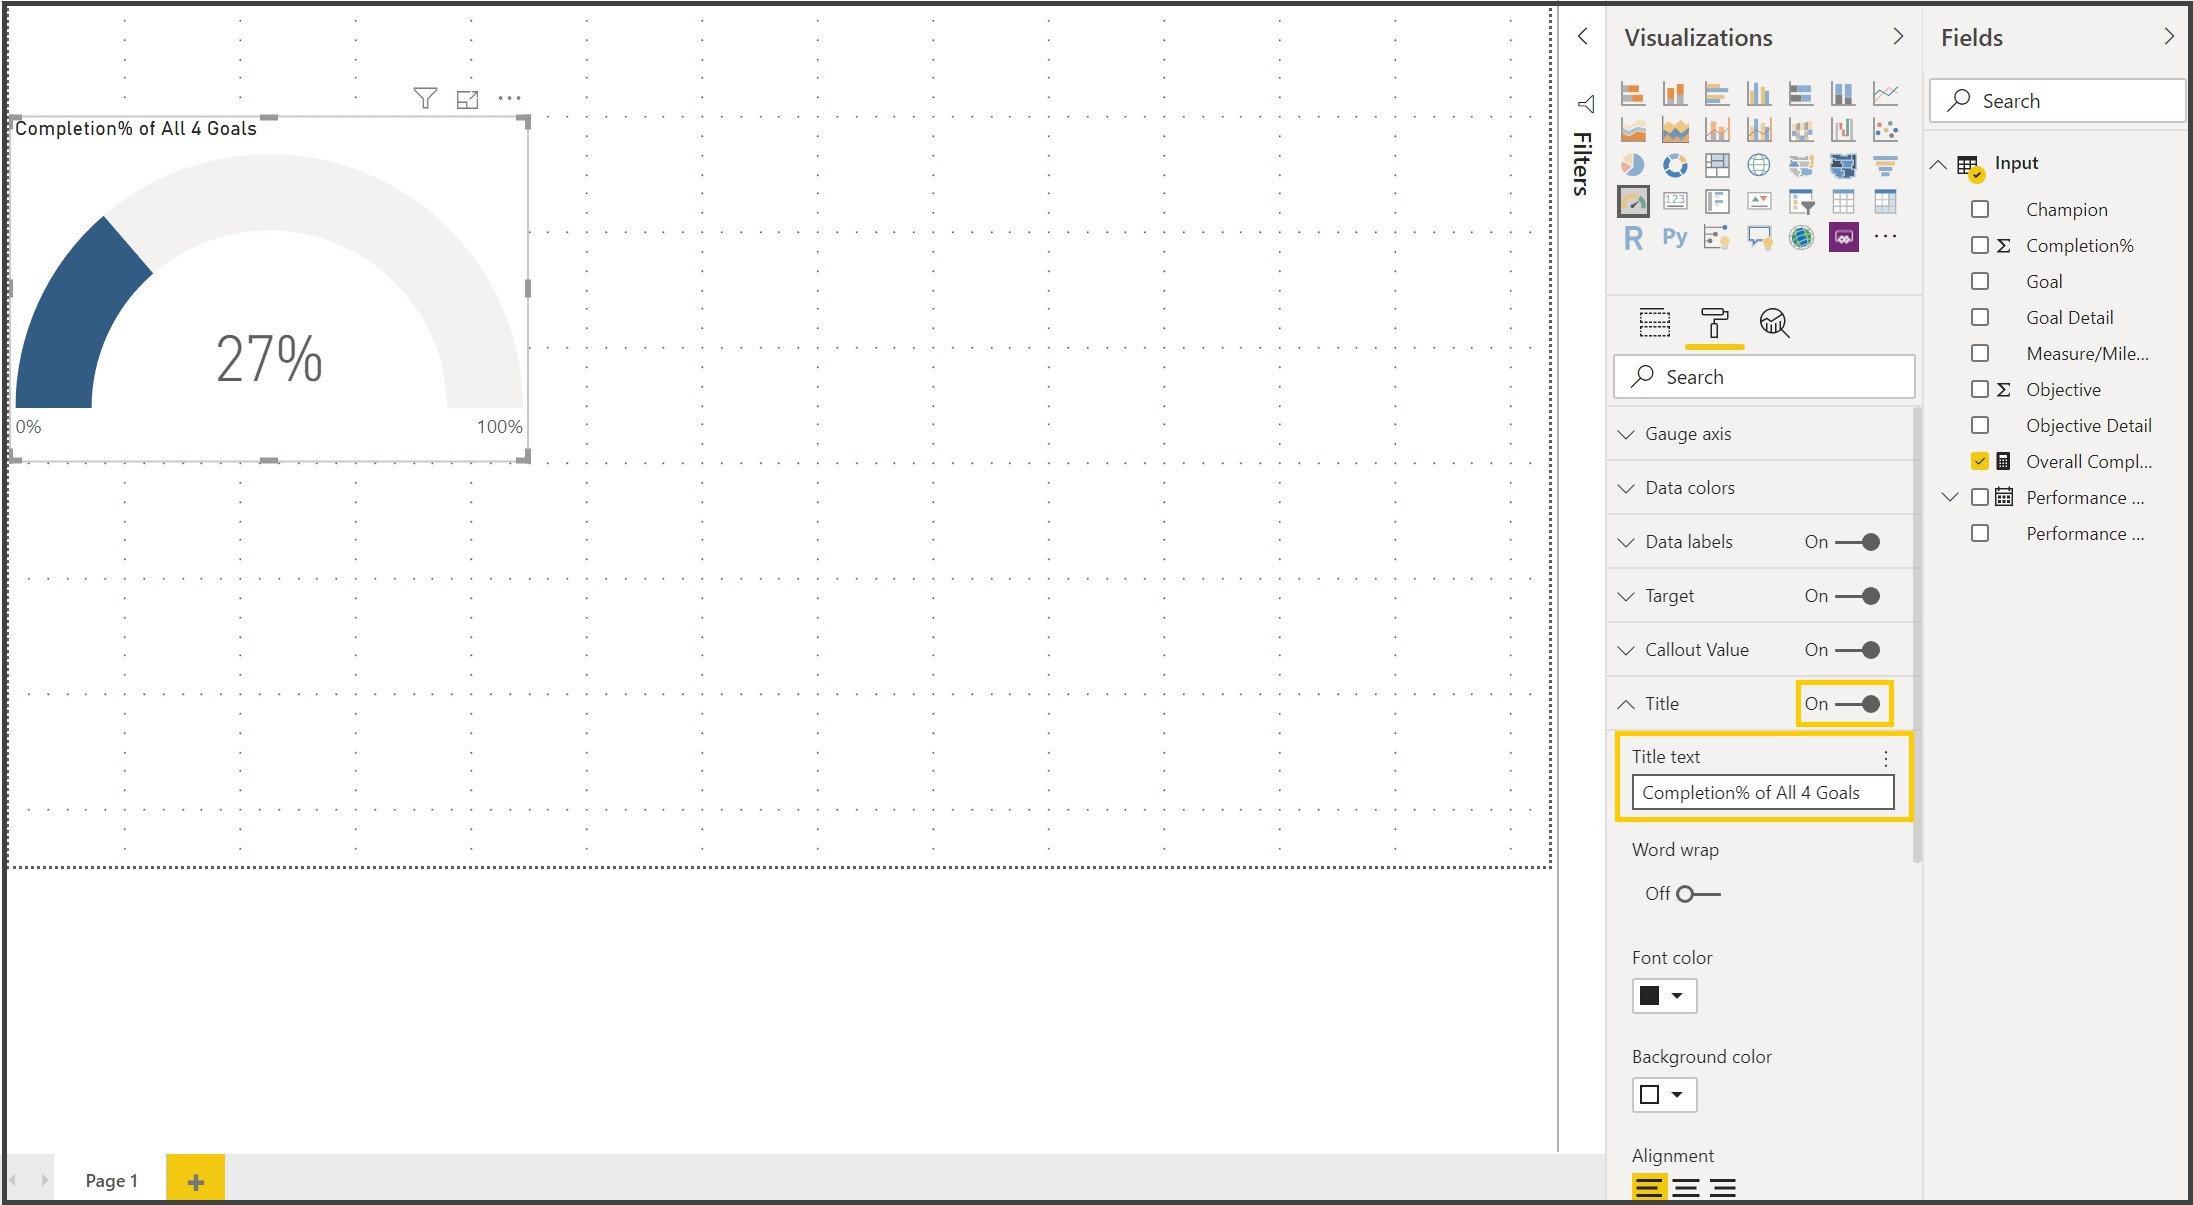Viewport: 2193px width, 1205px height.
Task: Select the purple PowerApps visual
Action: point(1843,238)
